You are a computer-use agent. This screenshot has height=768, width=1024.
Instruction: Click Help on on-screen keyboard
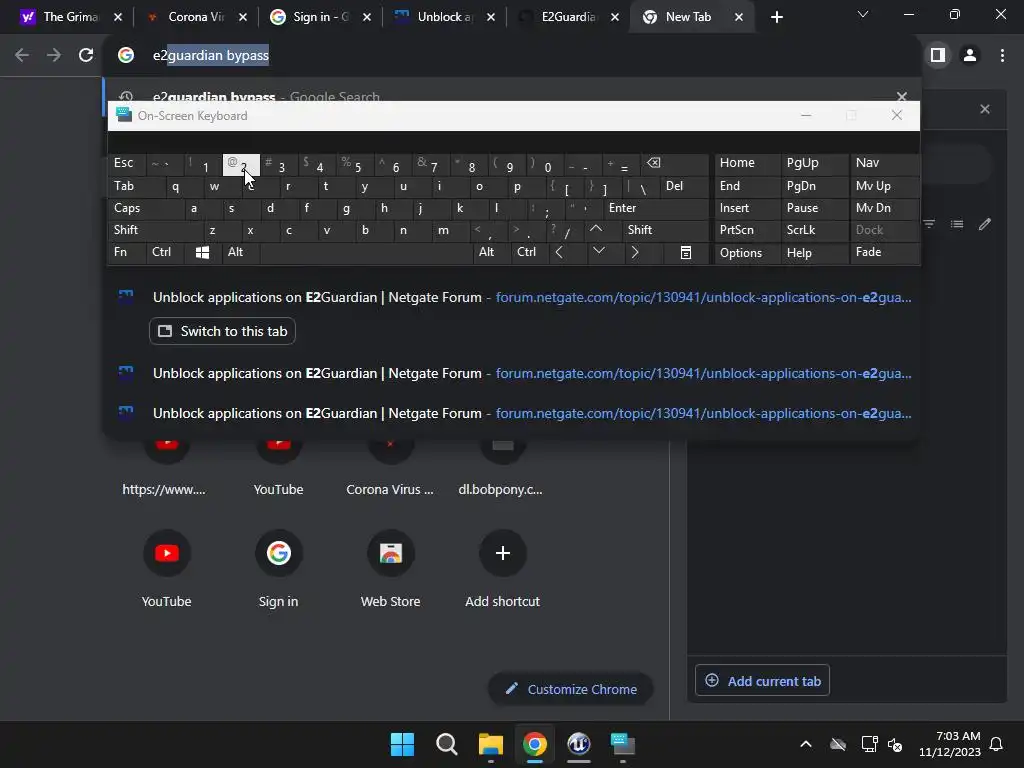tap(814, 253)
